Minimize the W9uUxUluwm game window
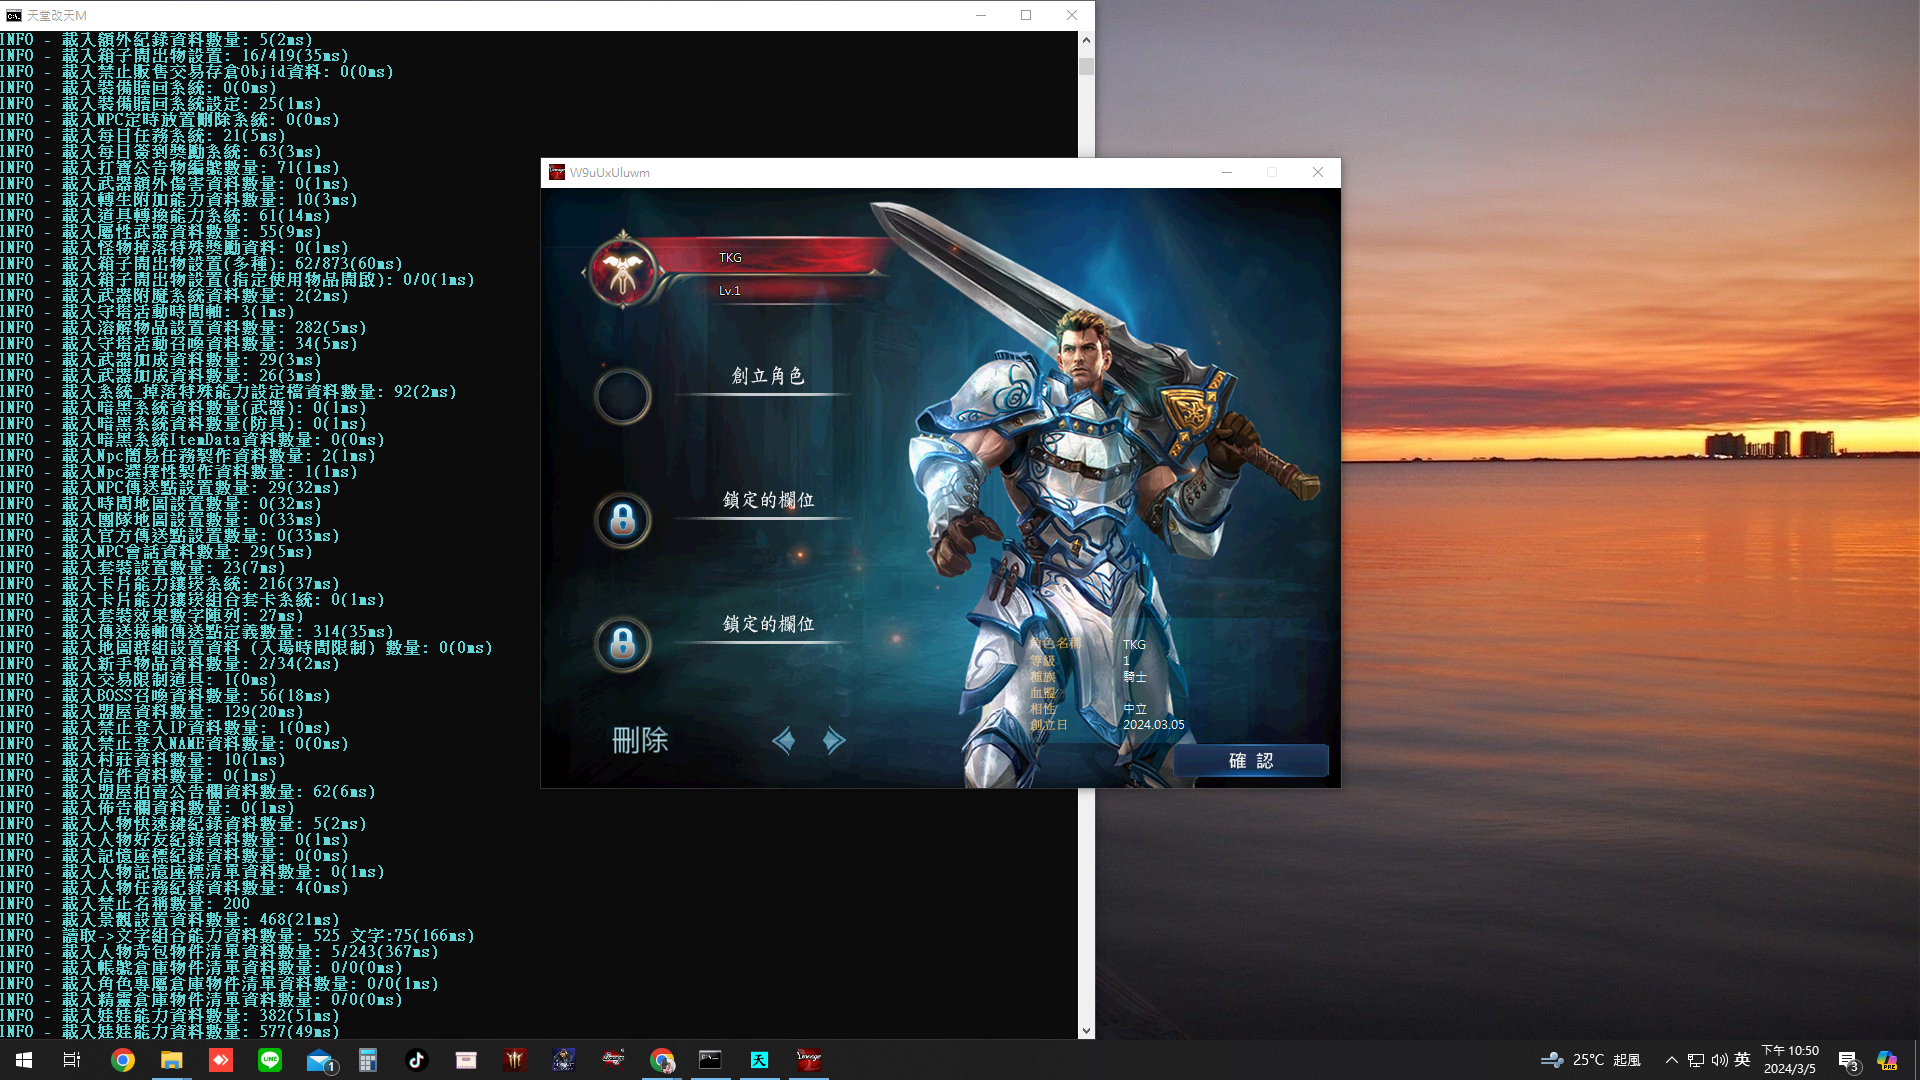Viewport: 1920px width, 1080px height. pos(1226,172)
